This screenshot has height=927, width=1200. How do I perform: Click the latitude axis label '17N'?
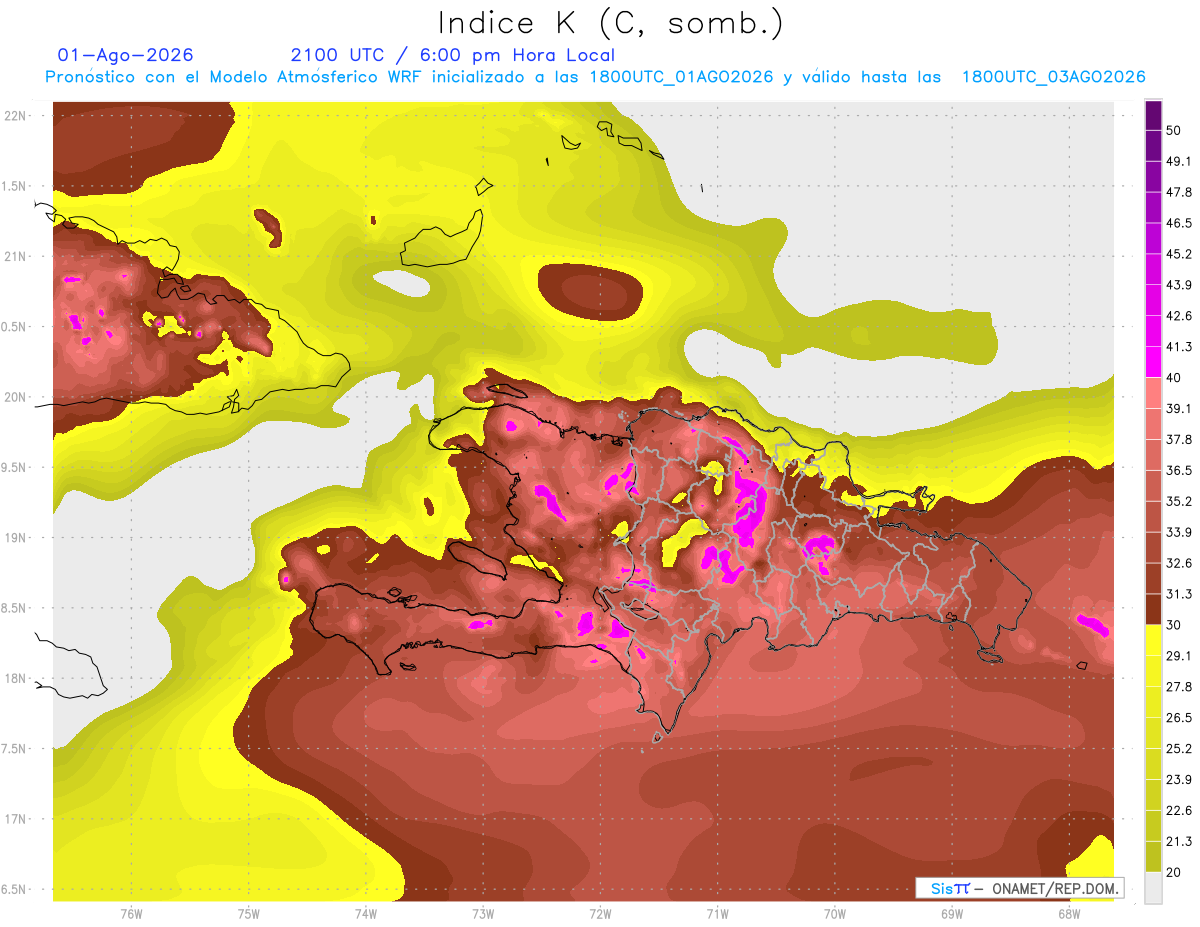tap(16, 819)
